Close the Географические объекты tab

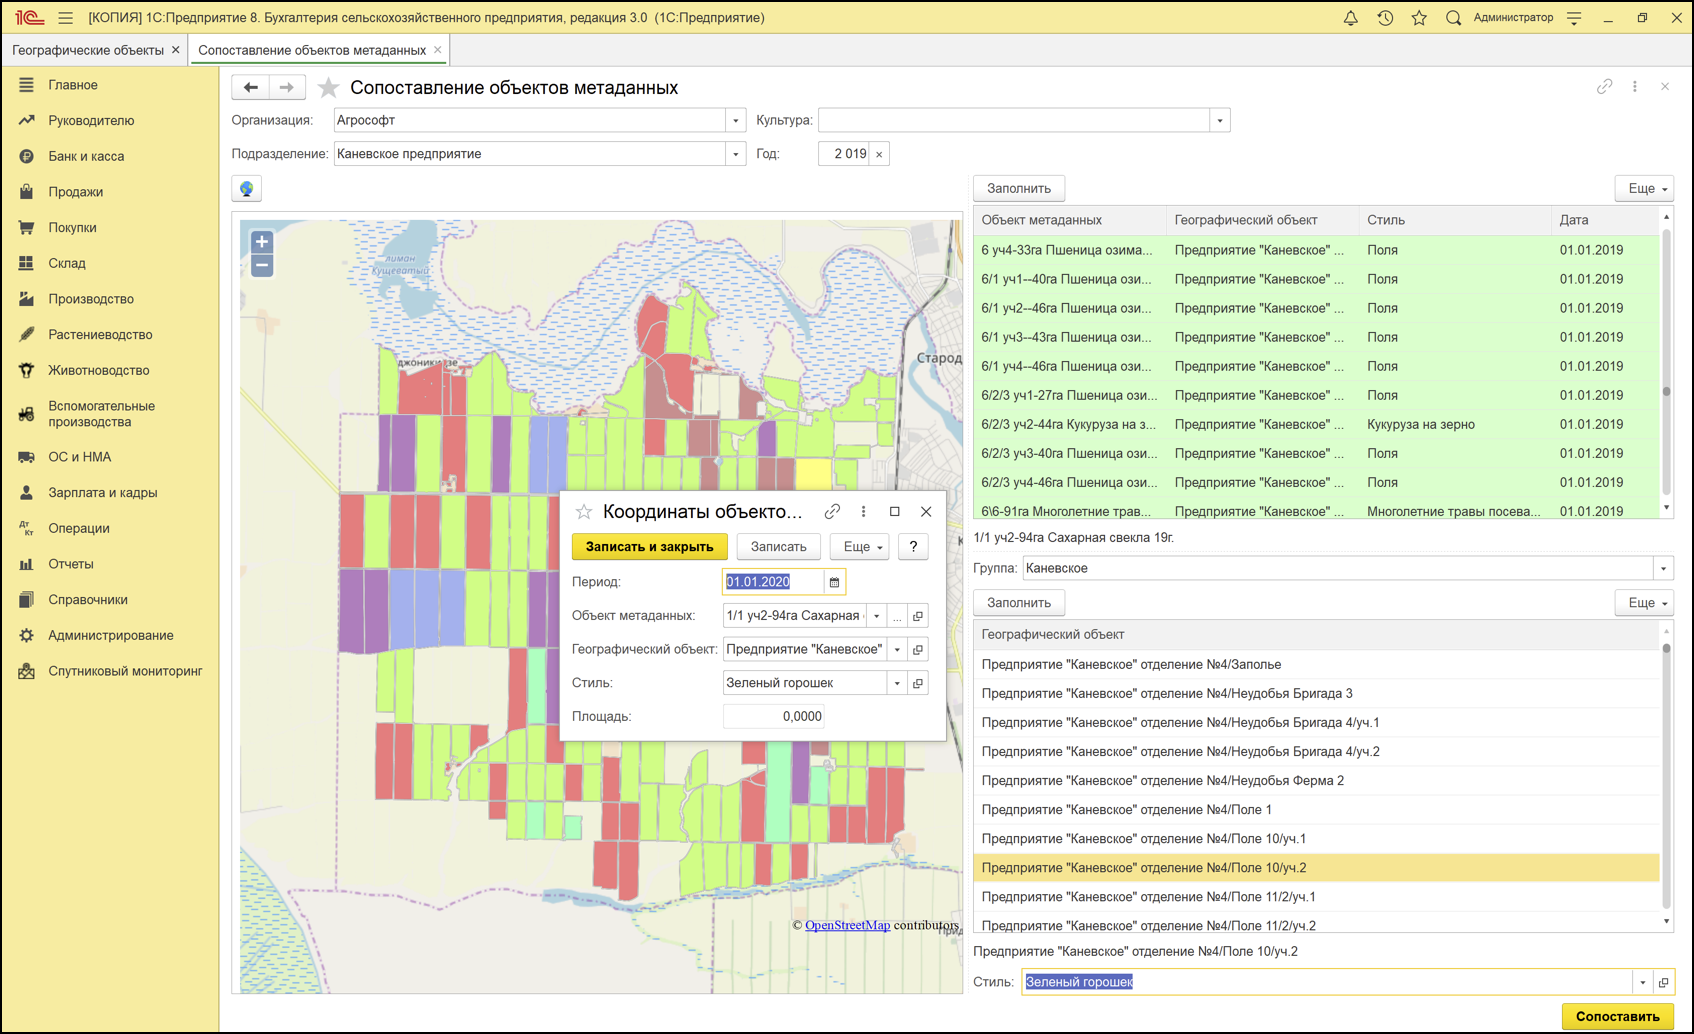click(176, 50)
